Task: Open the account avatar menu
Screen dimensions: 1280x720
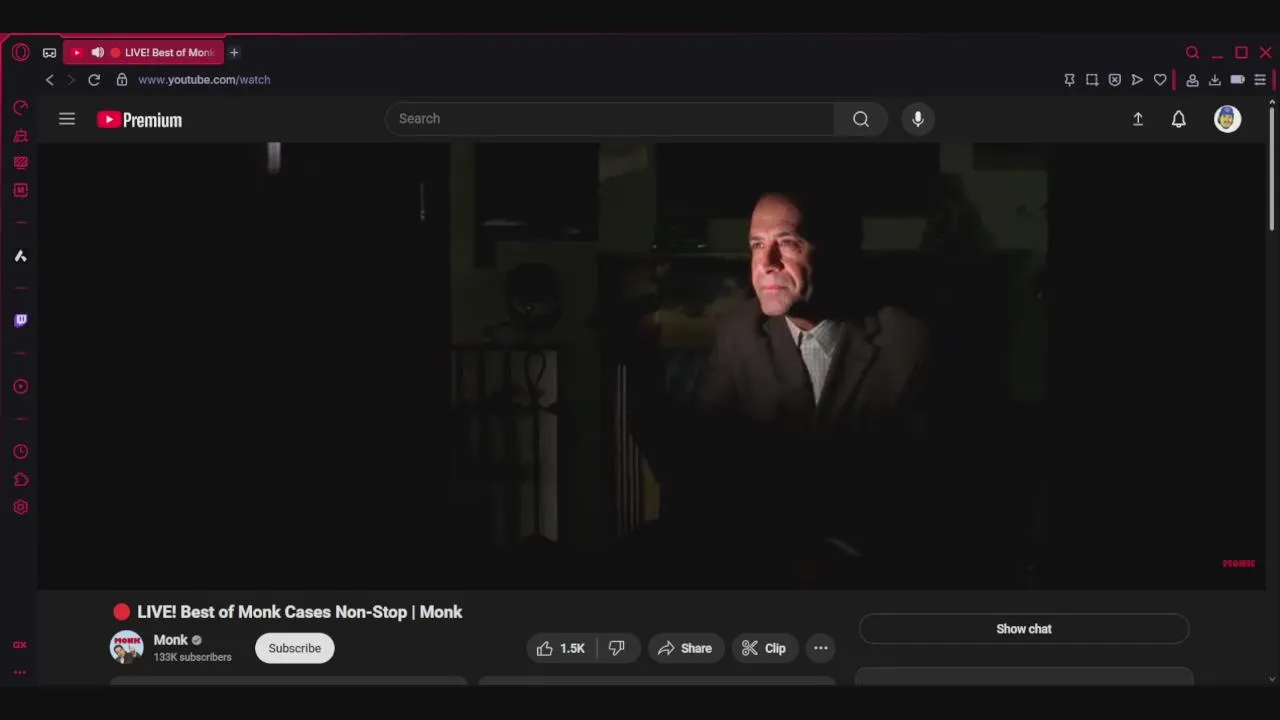Action: 1227,119
